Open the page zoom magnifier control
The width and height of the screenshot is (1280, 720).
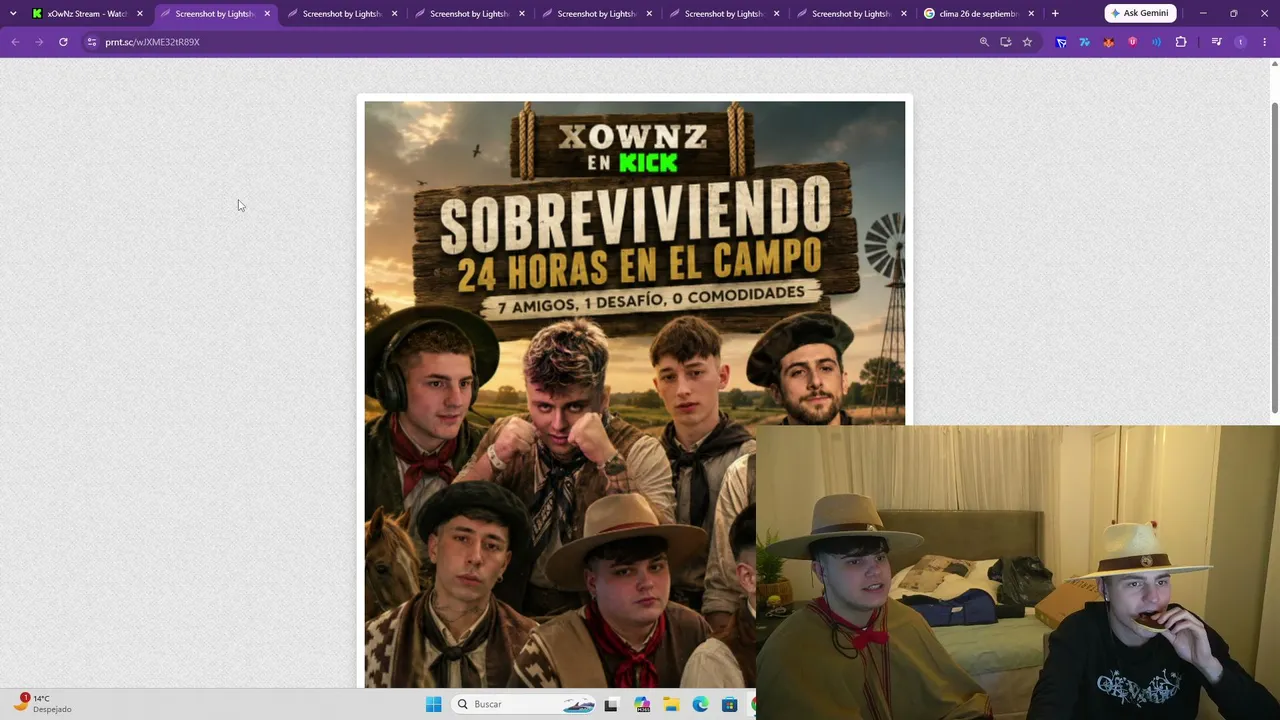pyautogui.click(x=984, y=42)
